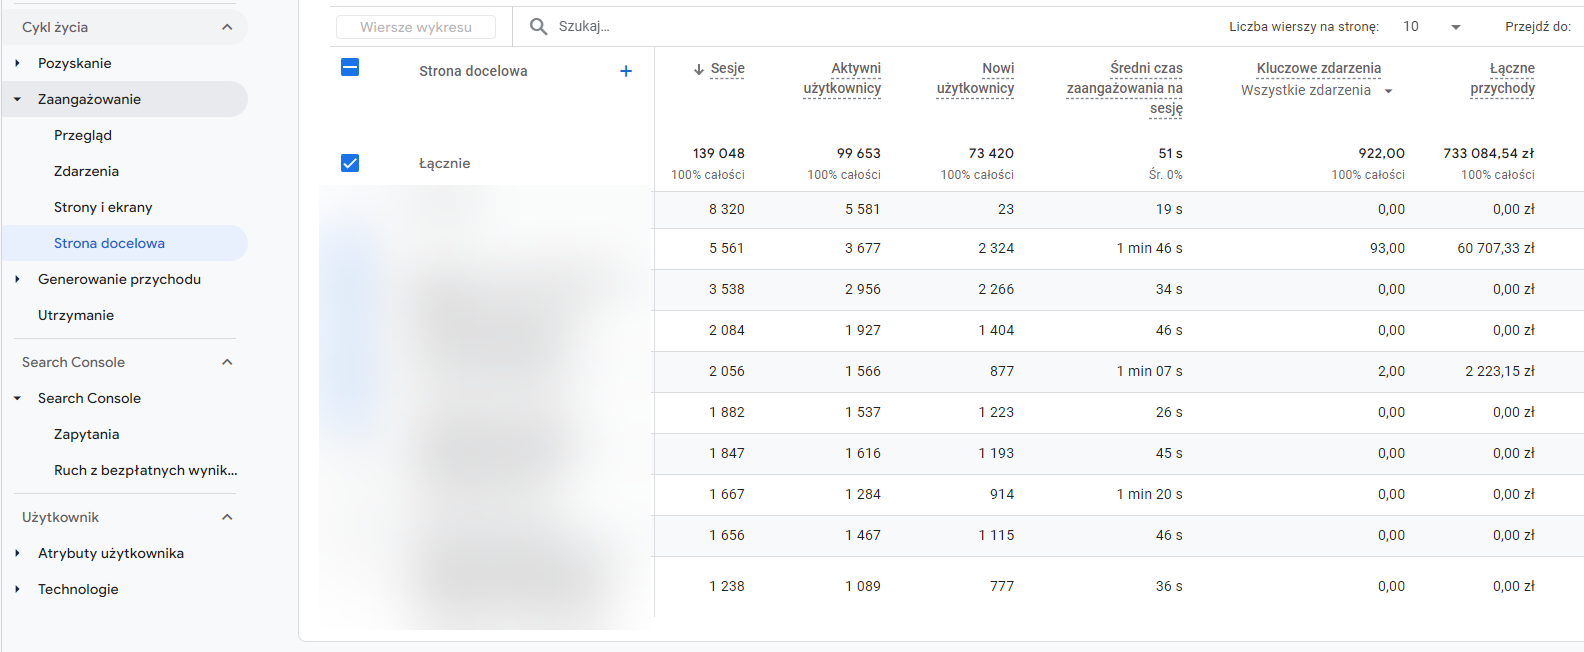Collapse the Cykl życia section
The image size is (1584, 652).
[227, 27]
